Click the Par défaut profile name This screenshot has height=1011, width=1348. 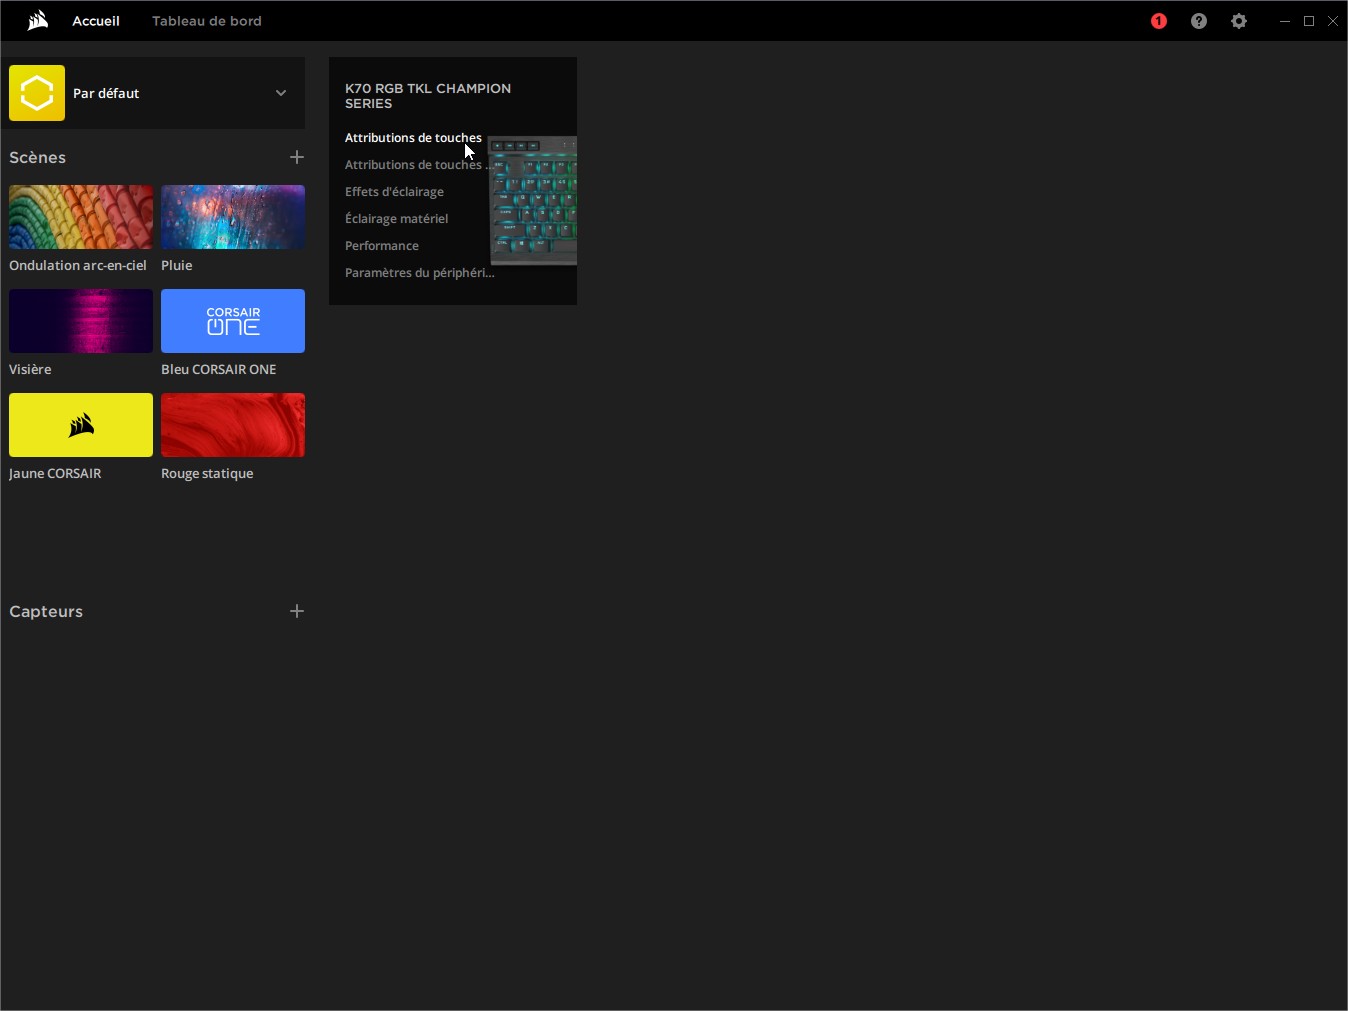(x=106, y=93)
